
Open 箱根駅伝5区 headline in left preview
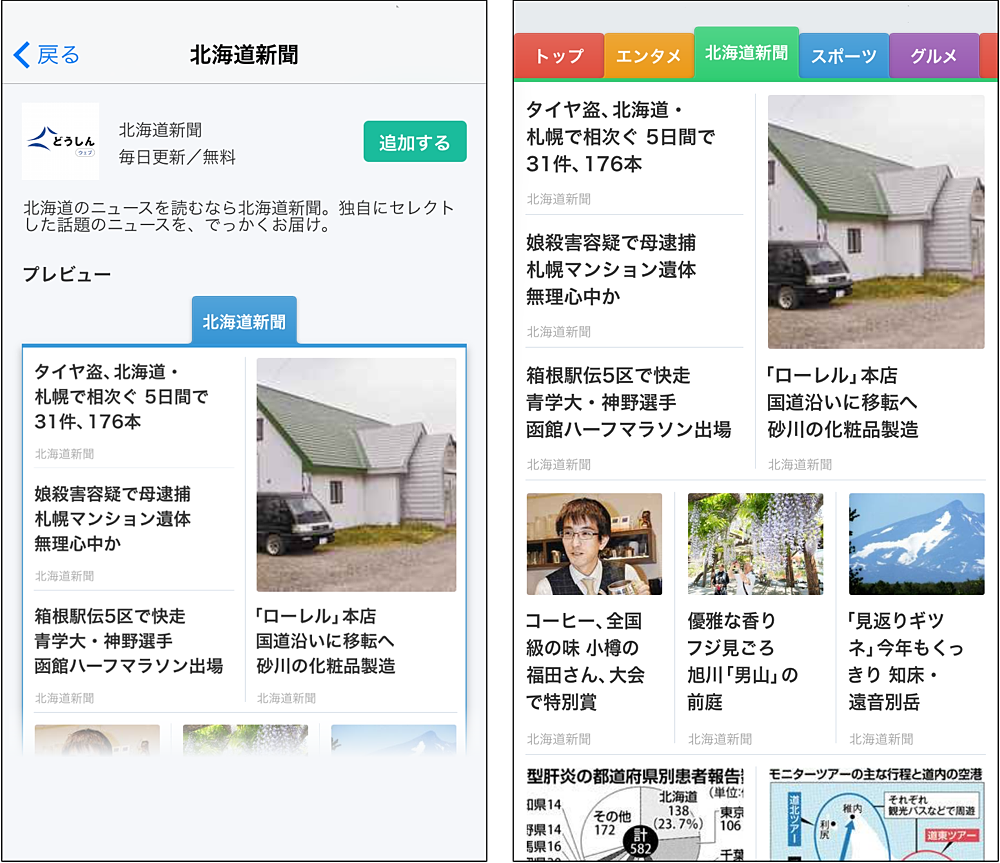click(129, 641)
